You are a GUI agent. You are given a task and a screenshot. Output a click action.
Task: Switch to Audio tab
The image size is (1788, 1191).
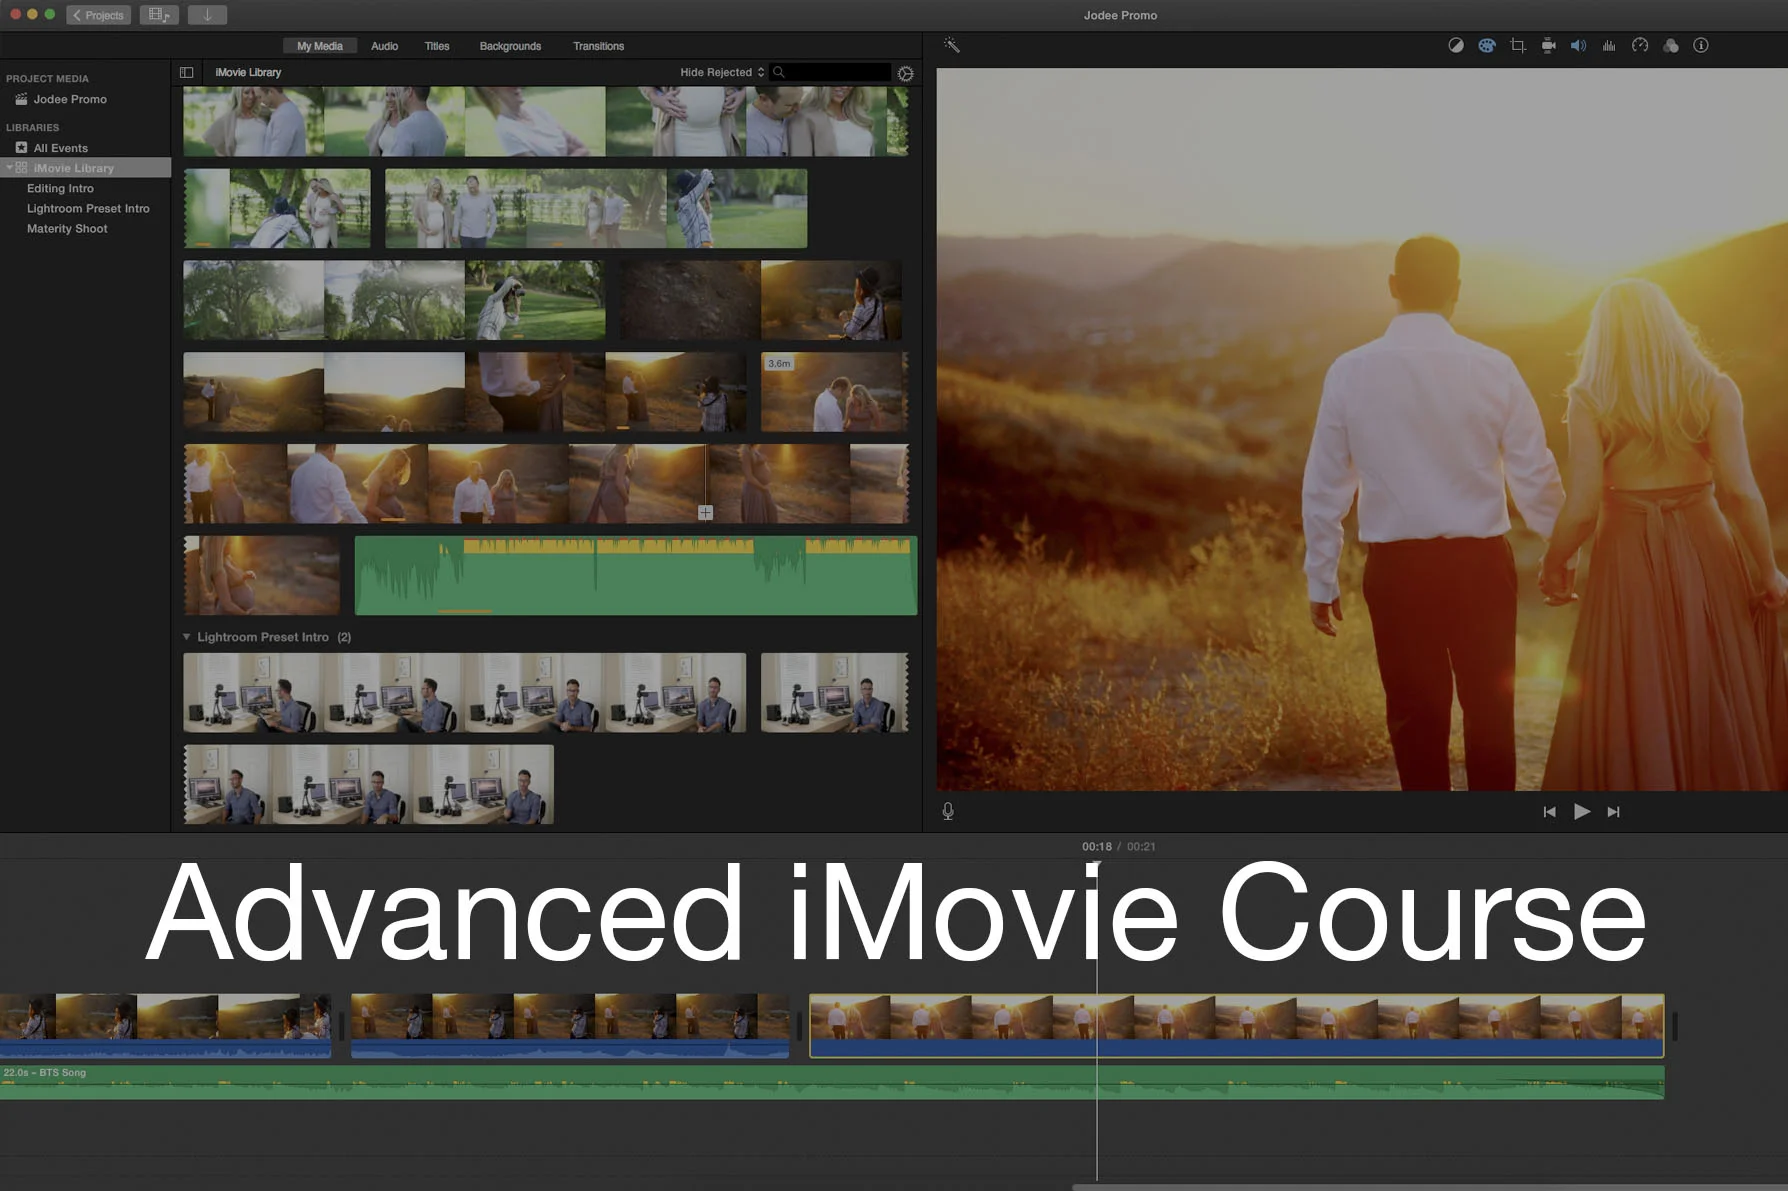click(384, 46)
